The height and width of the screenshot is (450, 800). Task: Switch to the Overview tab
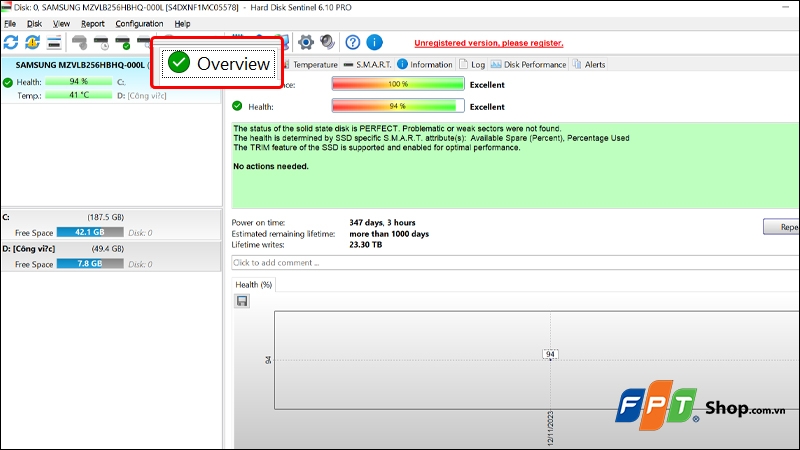[219, 64]
